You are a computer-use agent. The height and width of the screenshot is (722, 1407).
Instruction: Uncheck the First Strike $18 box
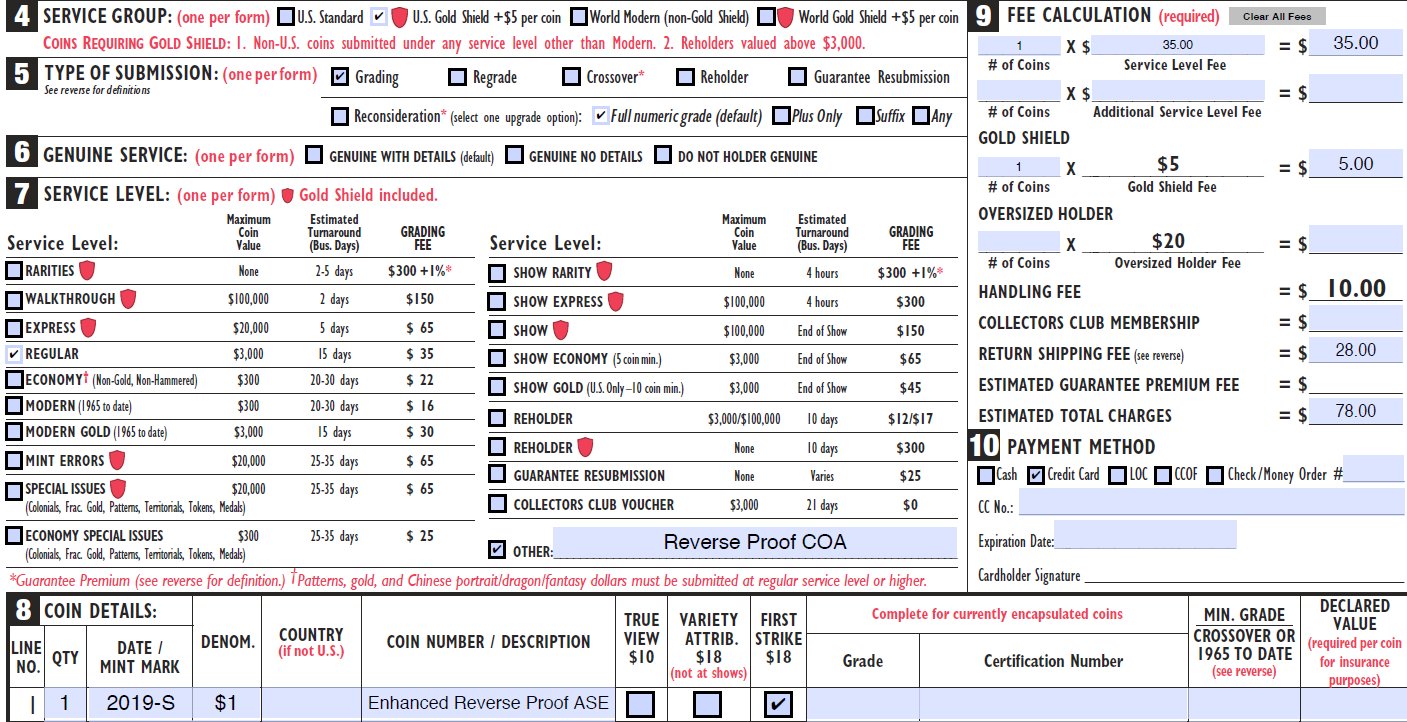tap(778, 705)
